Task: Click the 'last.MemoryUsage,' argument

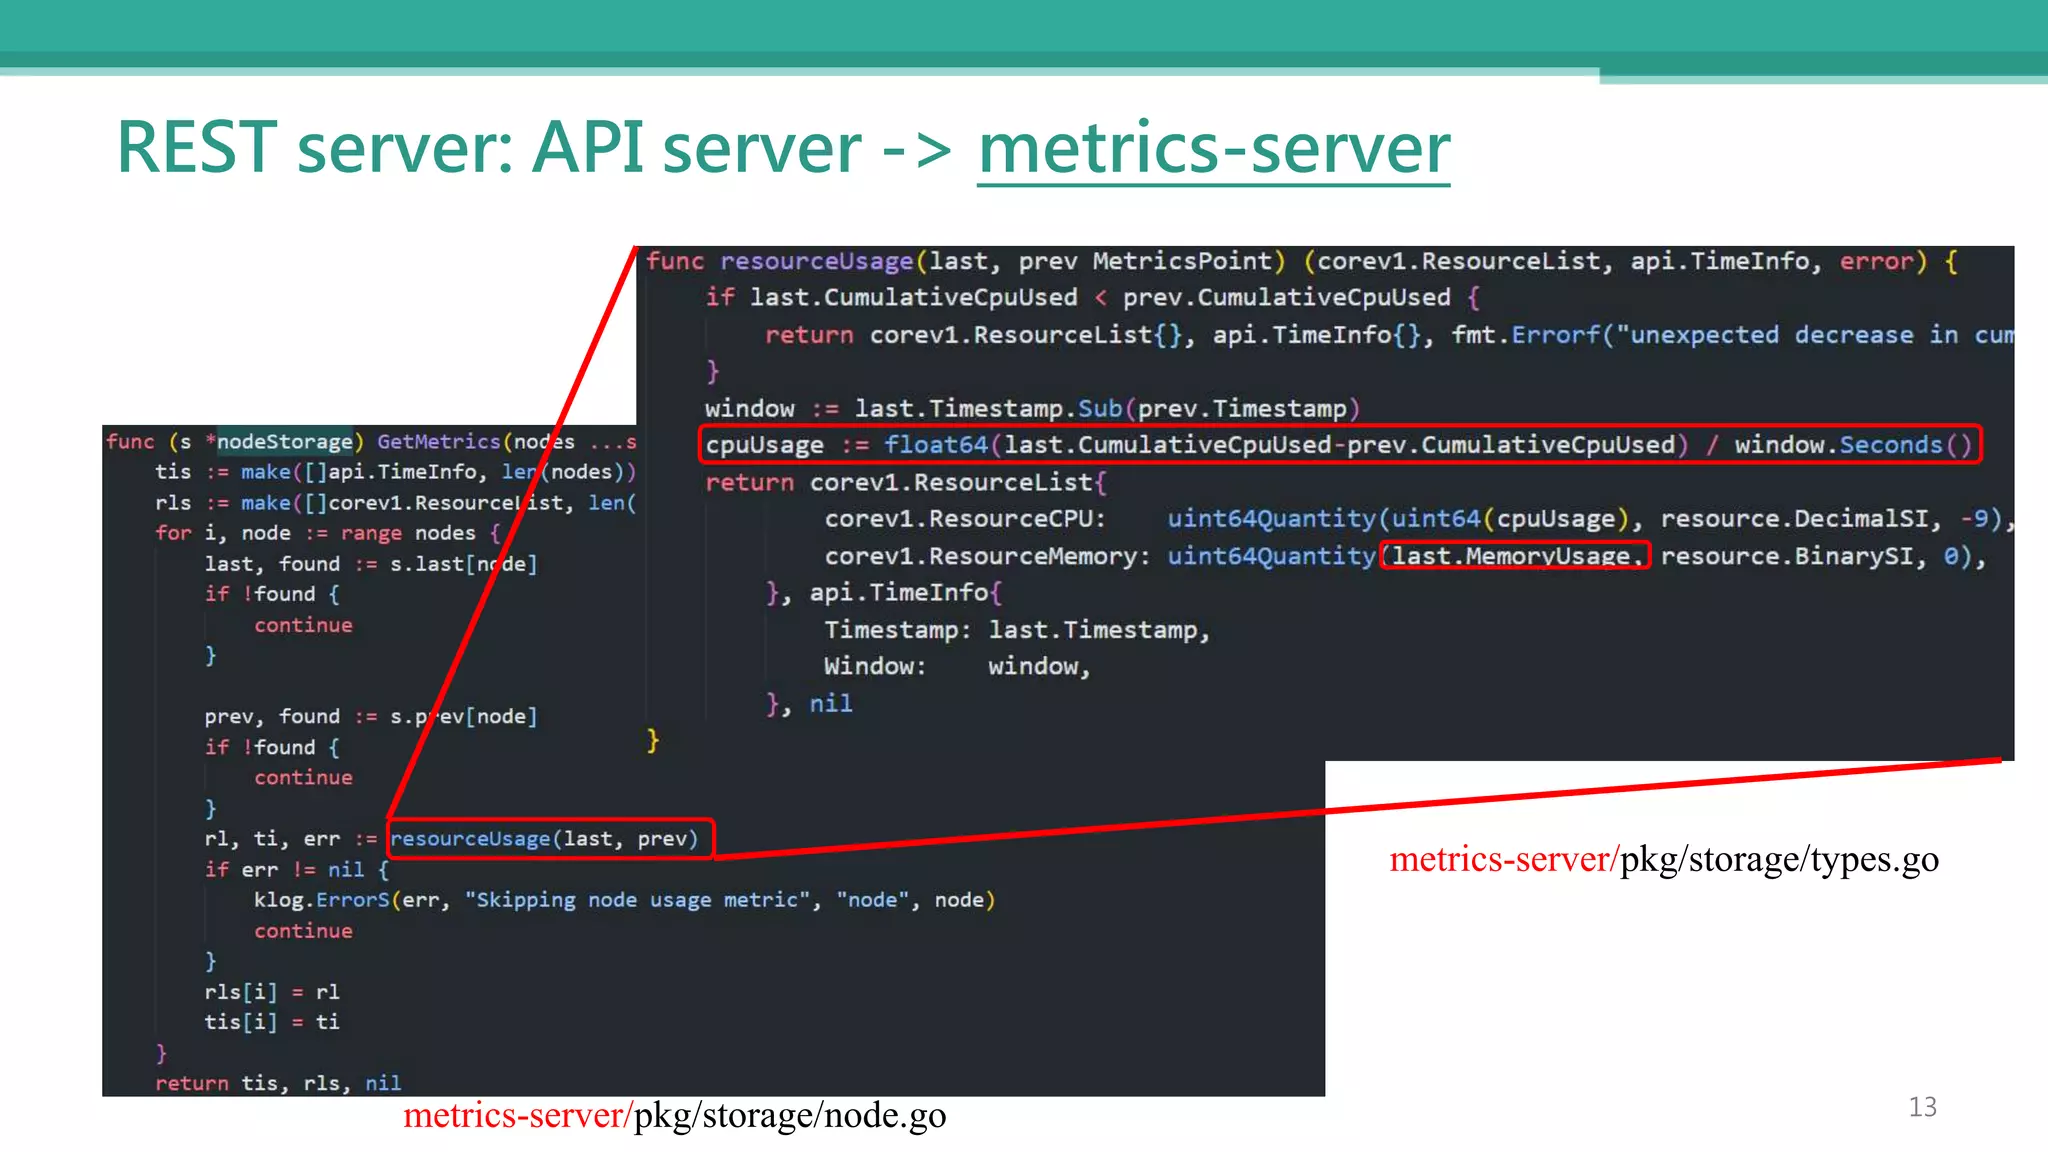Action: (1515, 556)
